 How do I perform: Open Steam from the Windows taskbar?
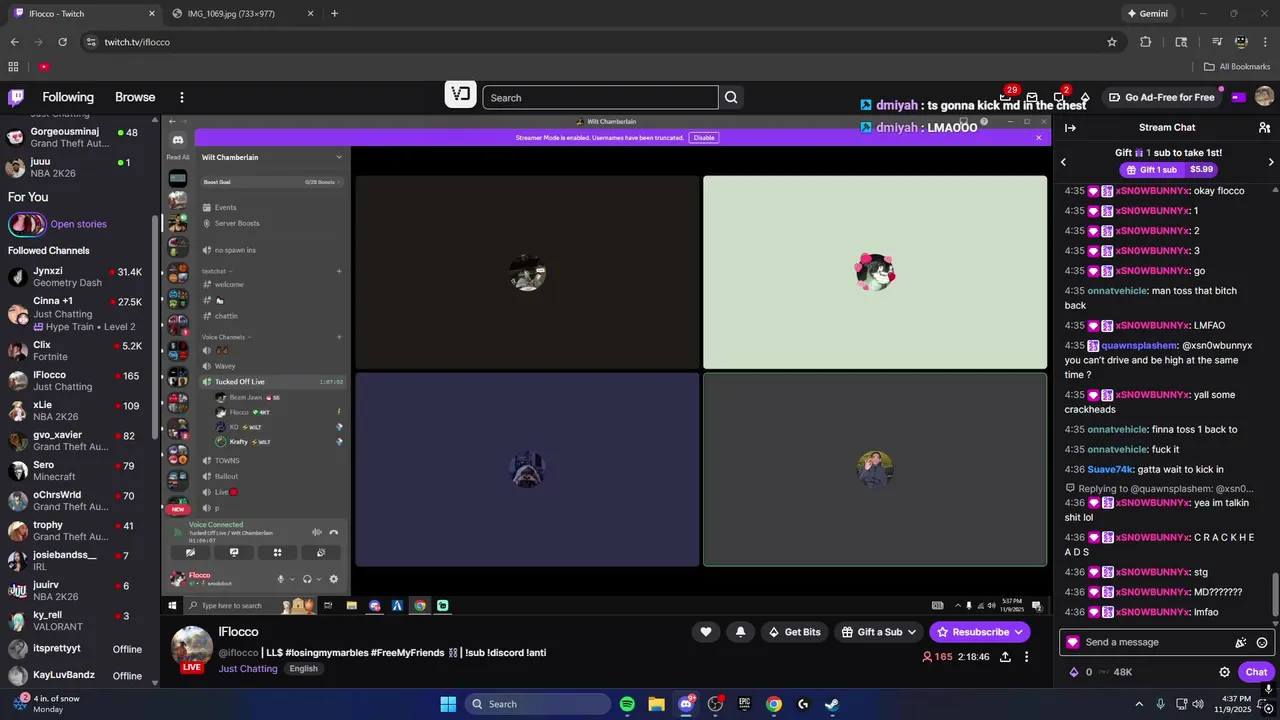(x=832, y=704)
